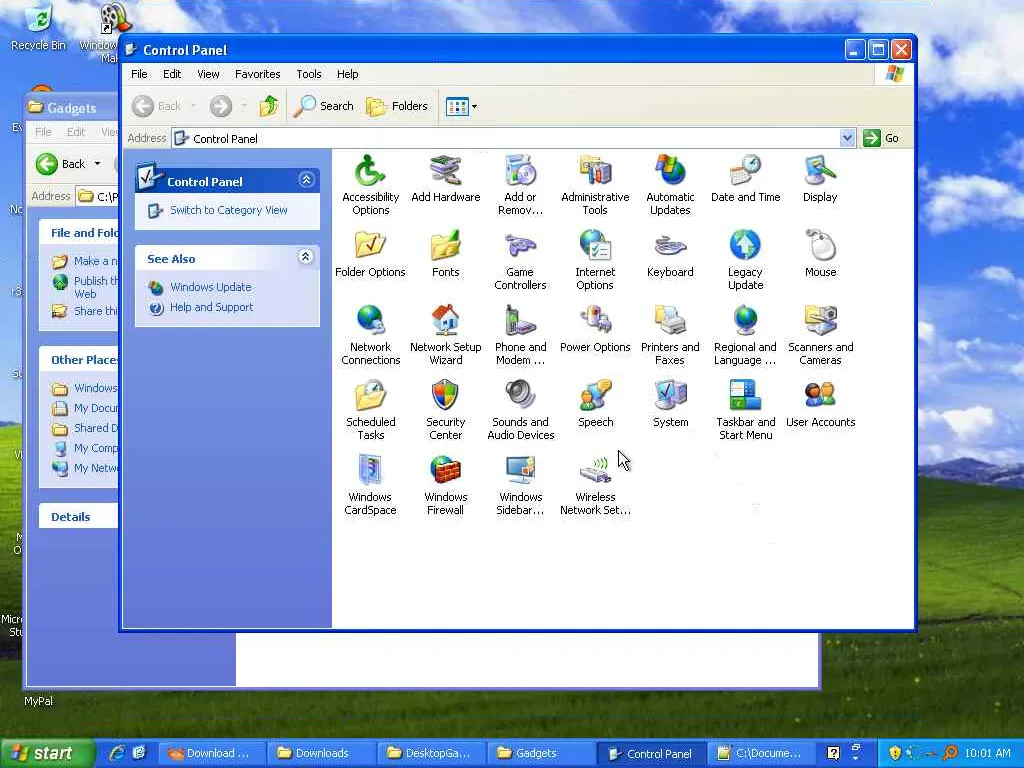Collapse the See Also section
This screenshot has width=1024, height=768.
click(306, 257)
